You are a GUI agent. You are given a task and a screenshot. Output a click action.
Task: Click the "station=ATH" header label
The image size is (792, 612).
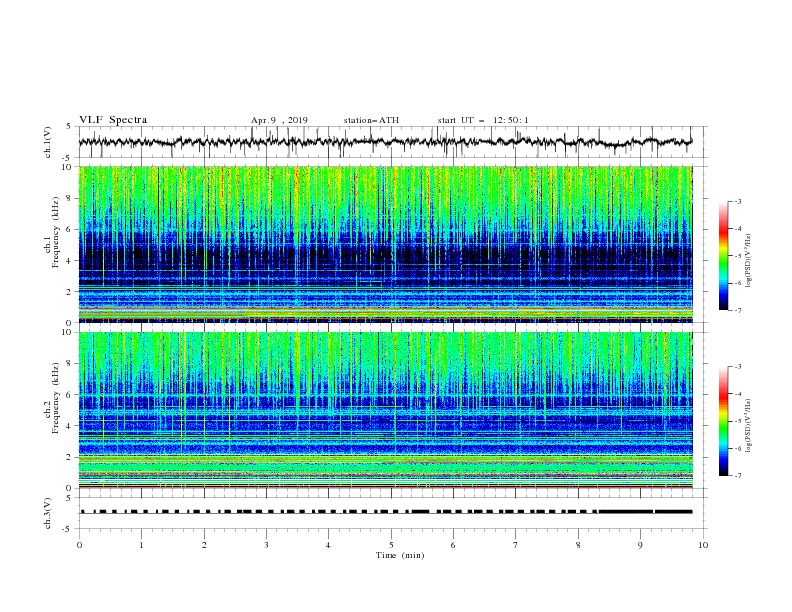(371, 120)
